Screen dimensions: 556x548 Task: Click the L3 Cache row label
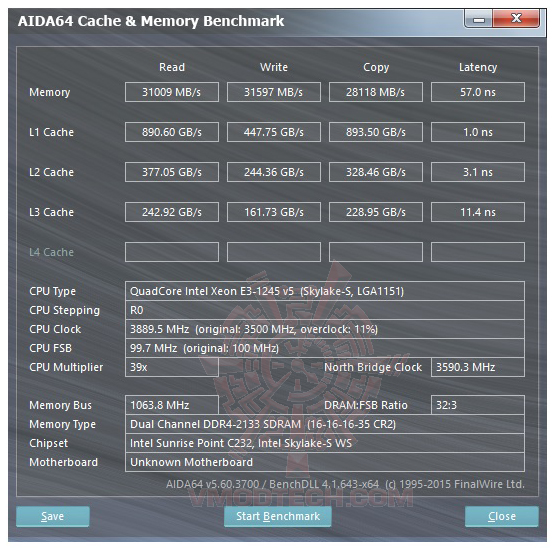[51, 212]
